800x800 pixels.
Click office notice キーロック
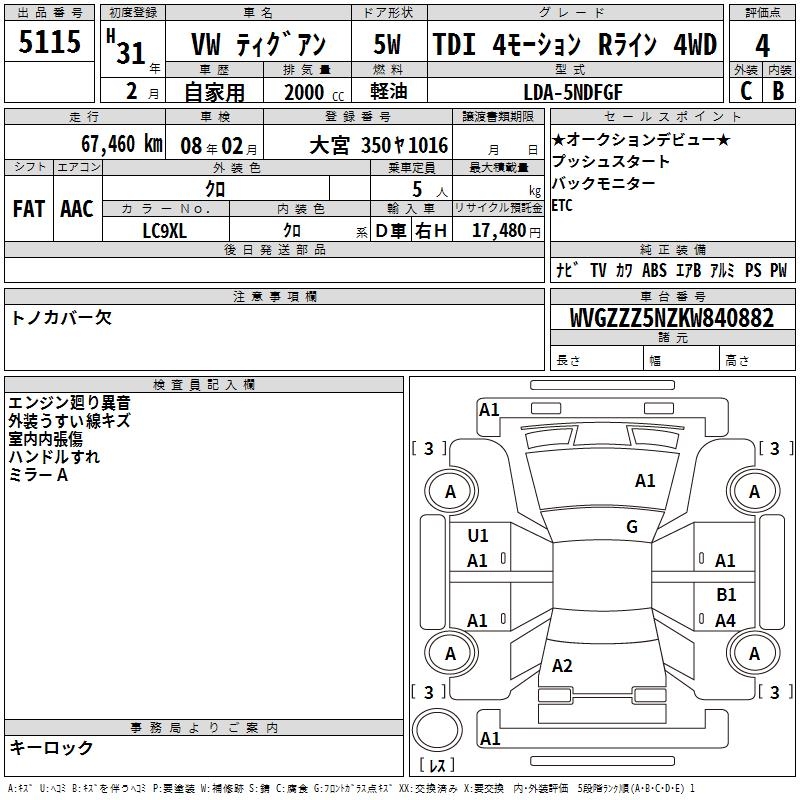click(51, 748)
